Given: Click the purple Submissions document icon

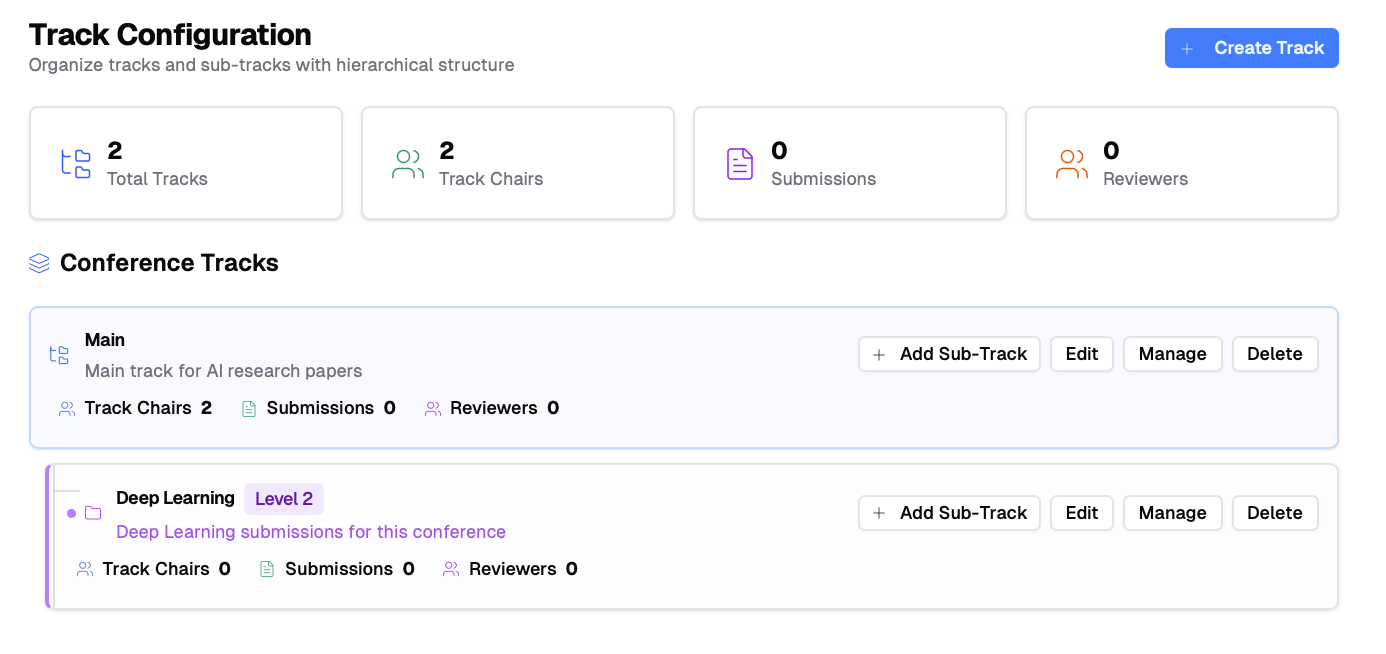Looking at the screenshot, I should 740,163.
